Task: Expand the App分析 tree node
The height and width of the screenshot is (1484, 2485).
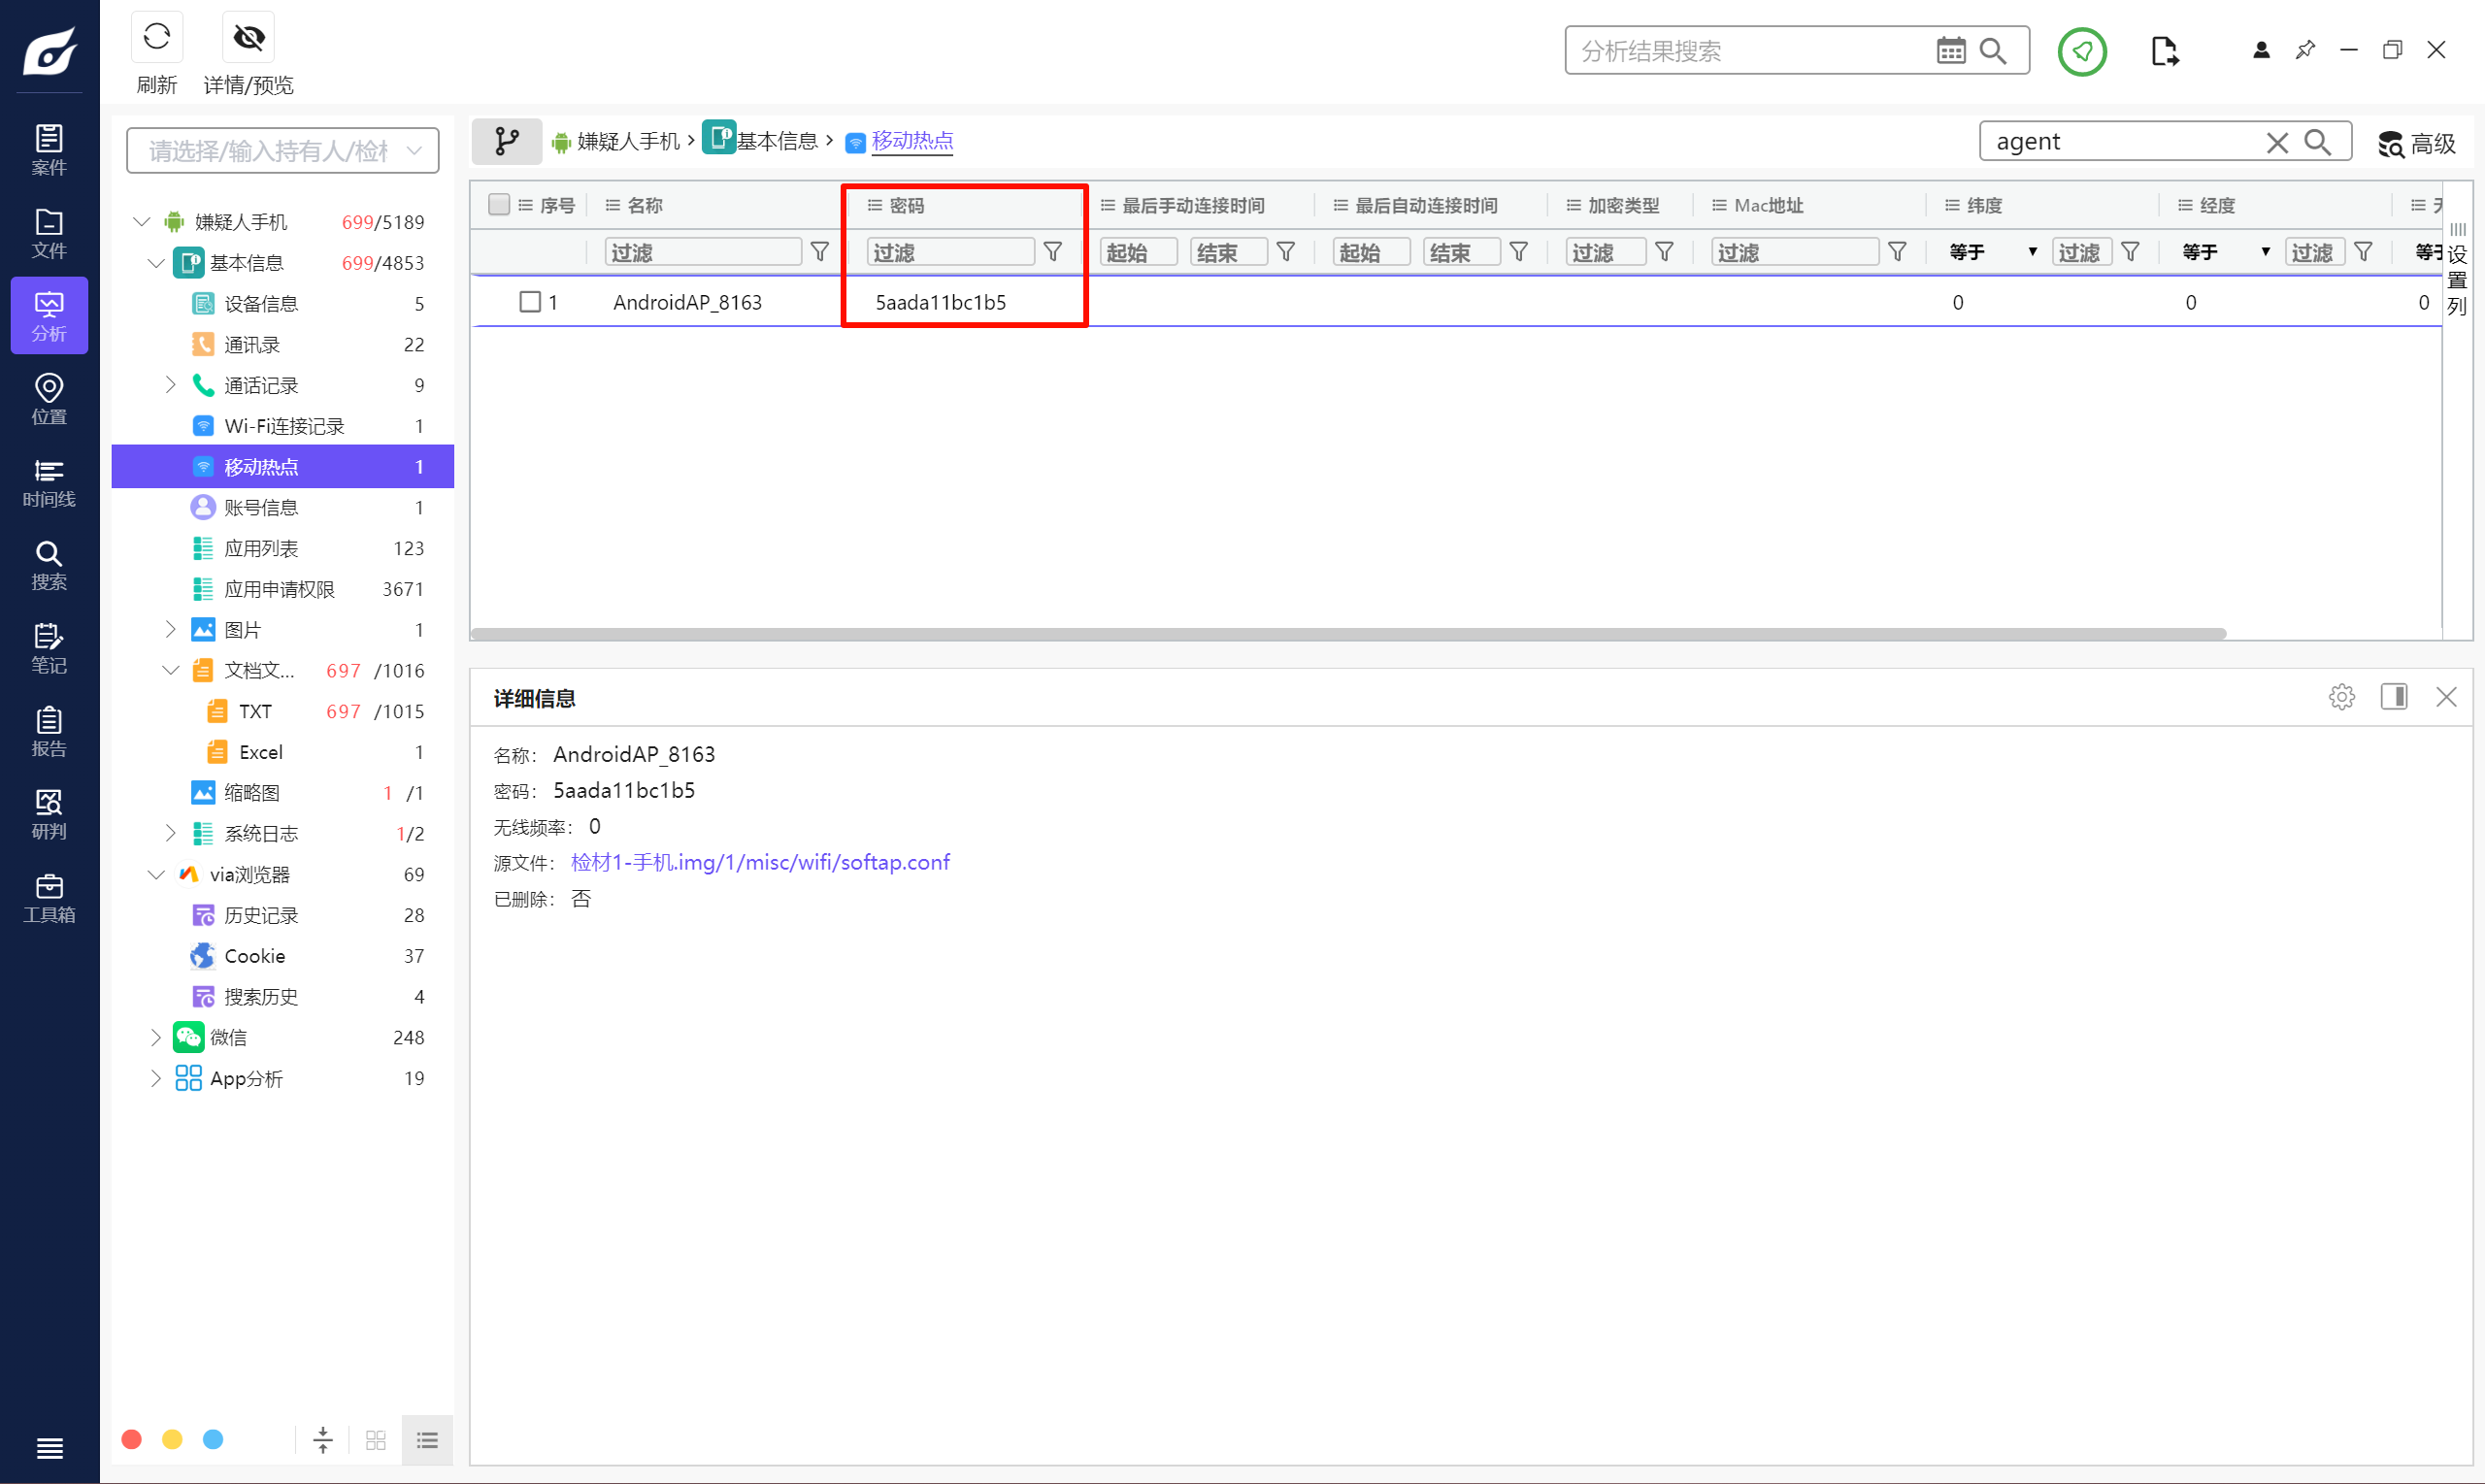Action: pyautogui.click(x=156, y=1079)
